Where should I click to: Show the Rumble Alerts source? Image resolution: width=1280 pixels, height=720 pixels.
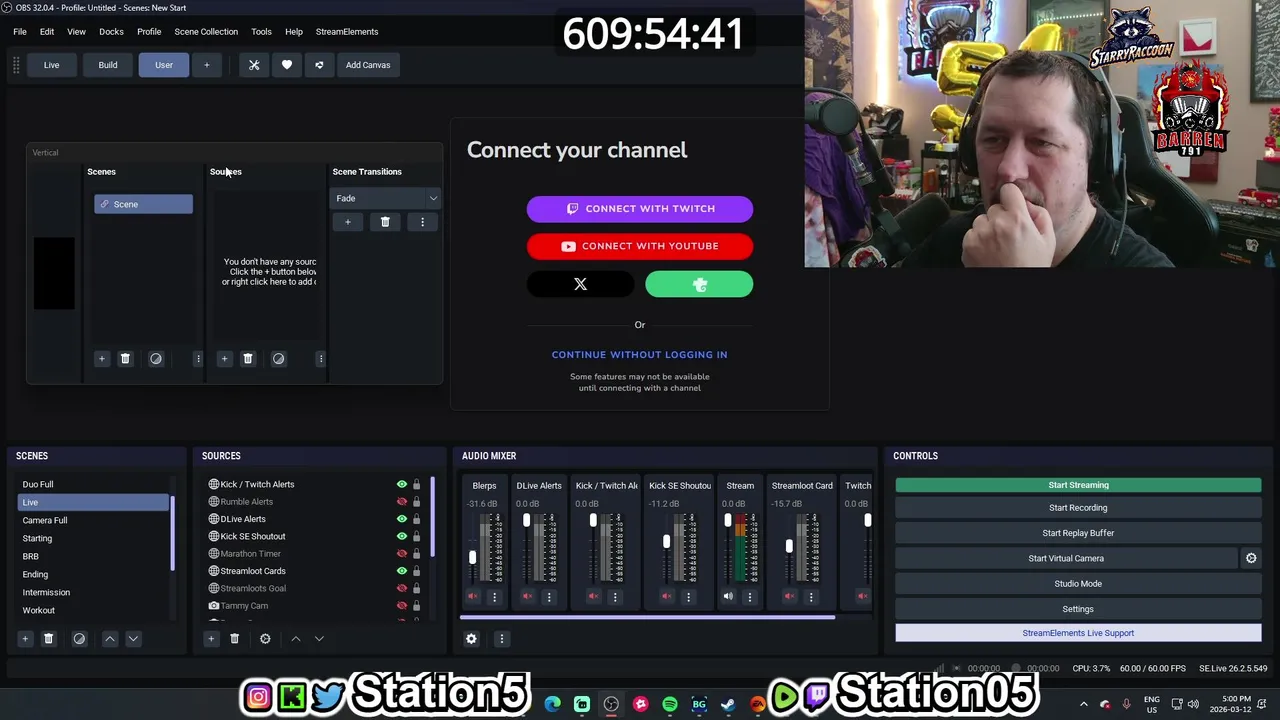coord(402,502)
